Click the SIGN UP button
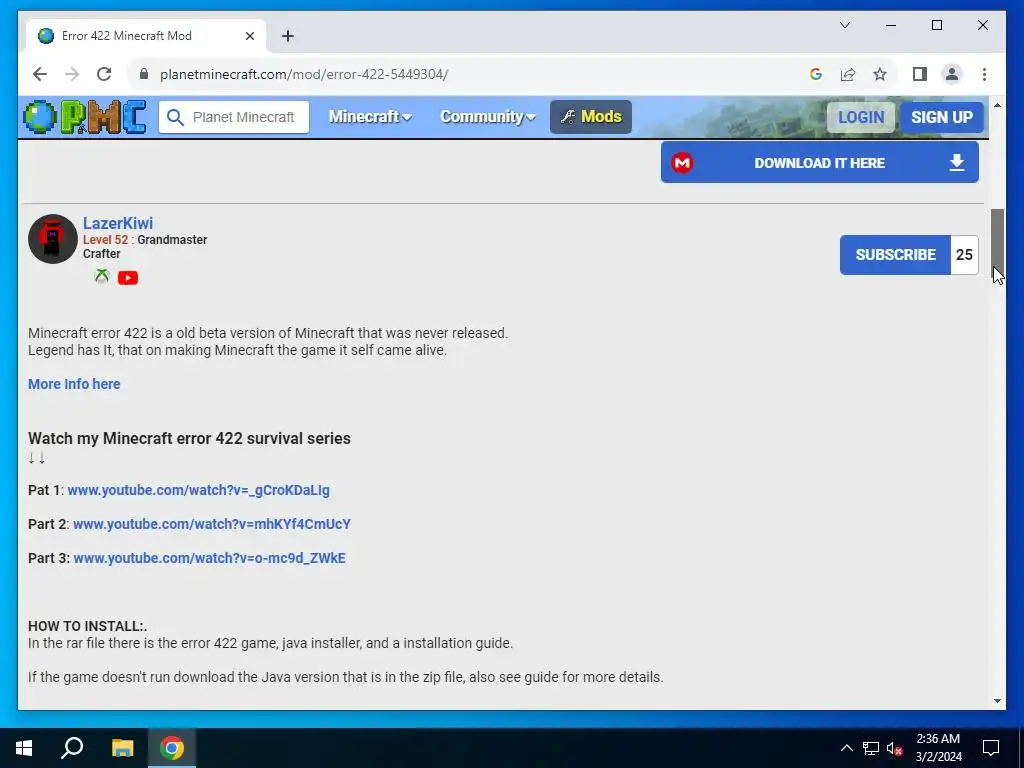 pos(942,118)
